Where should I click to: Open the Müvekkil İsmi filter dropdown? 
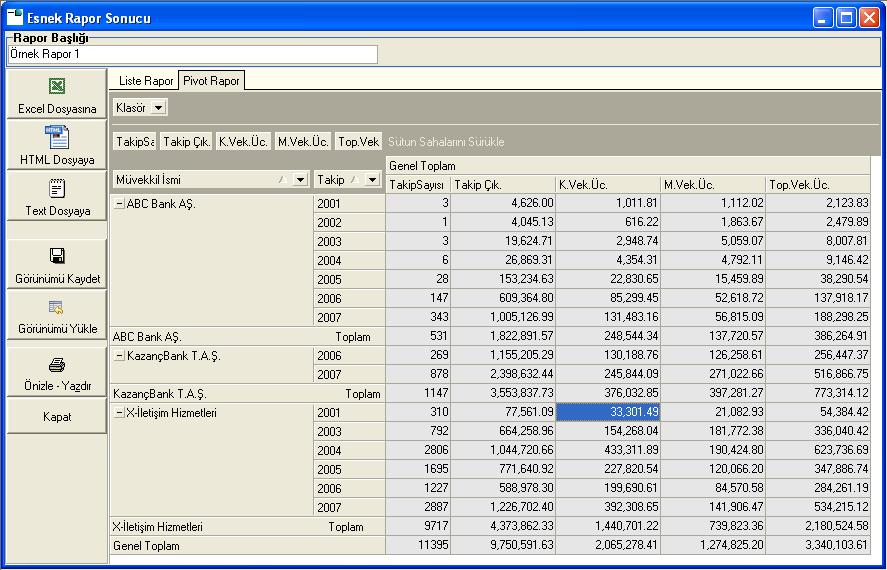point(300,180)
